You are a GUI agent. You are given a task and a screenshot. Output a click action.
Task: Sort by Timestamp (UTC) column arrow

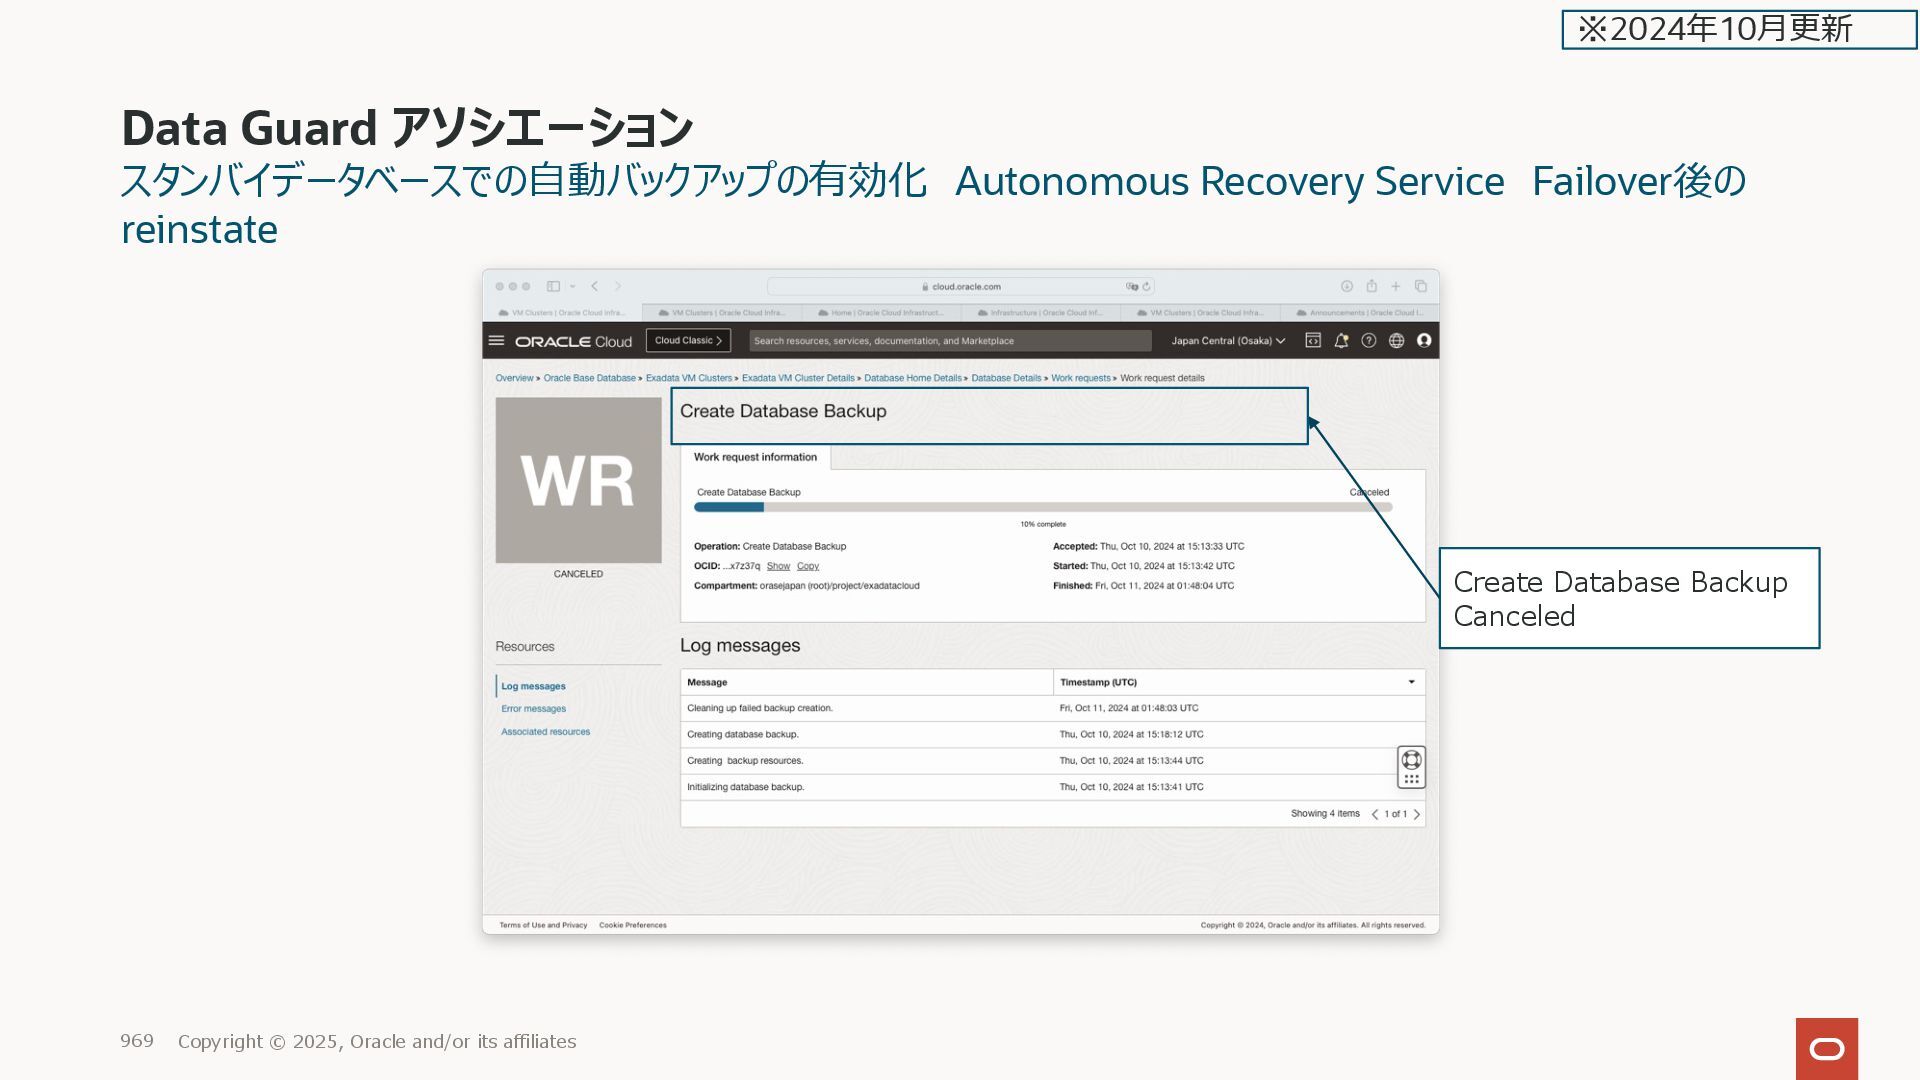1411,682
